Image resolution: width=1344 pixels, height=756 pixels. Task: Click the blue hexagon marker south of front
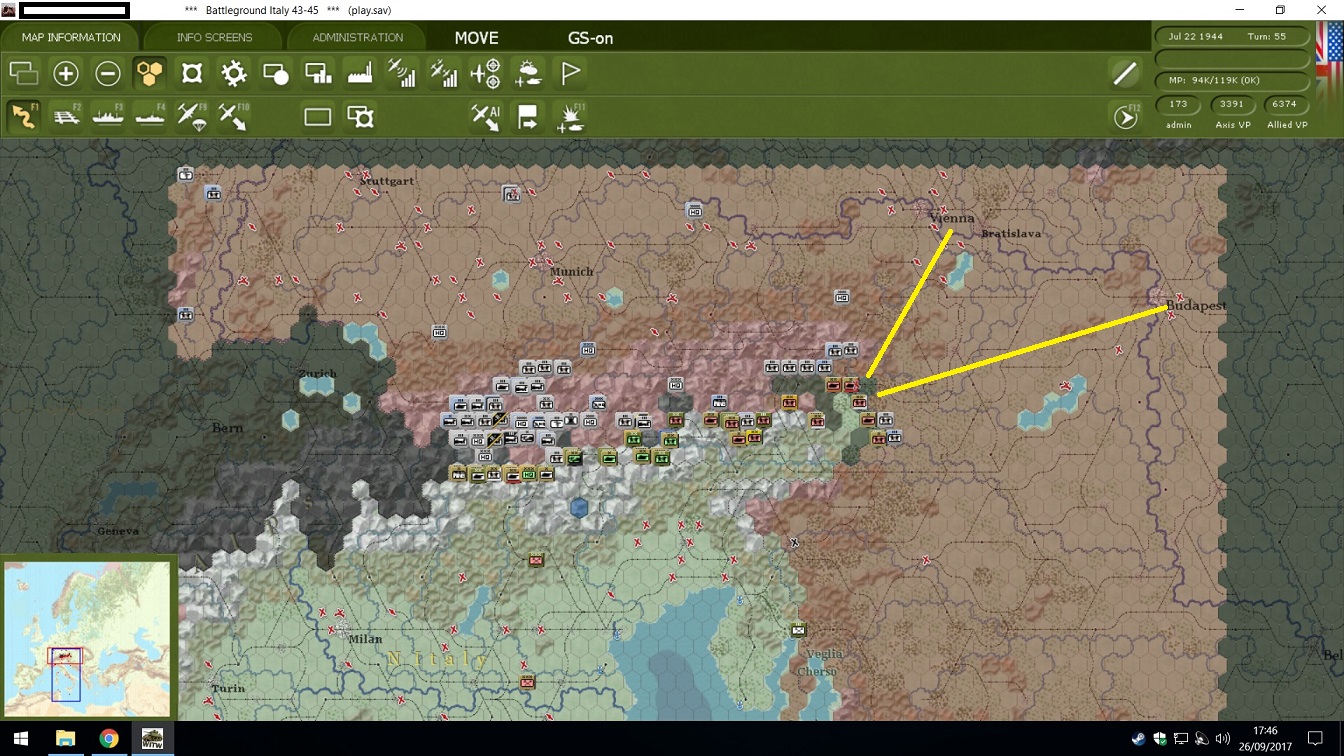pyautogui.click(x=579, y=508)
